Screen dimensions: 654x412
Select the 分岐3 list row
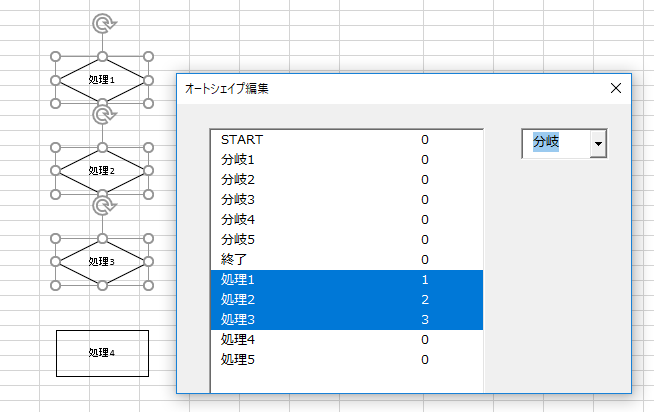[347, 200]
